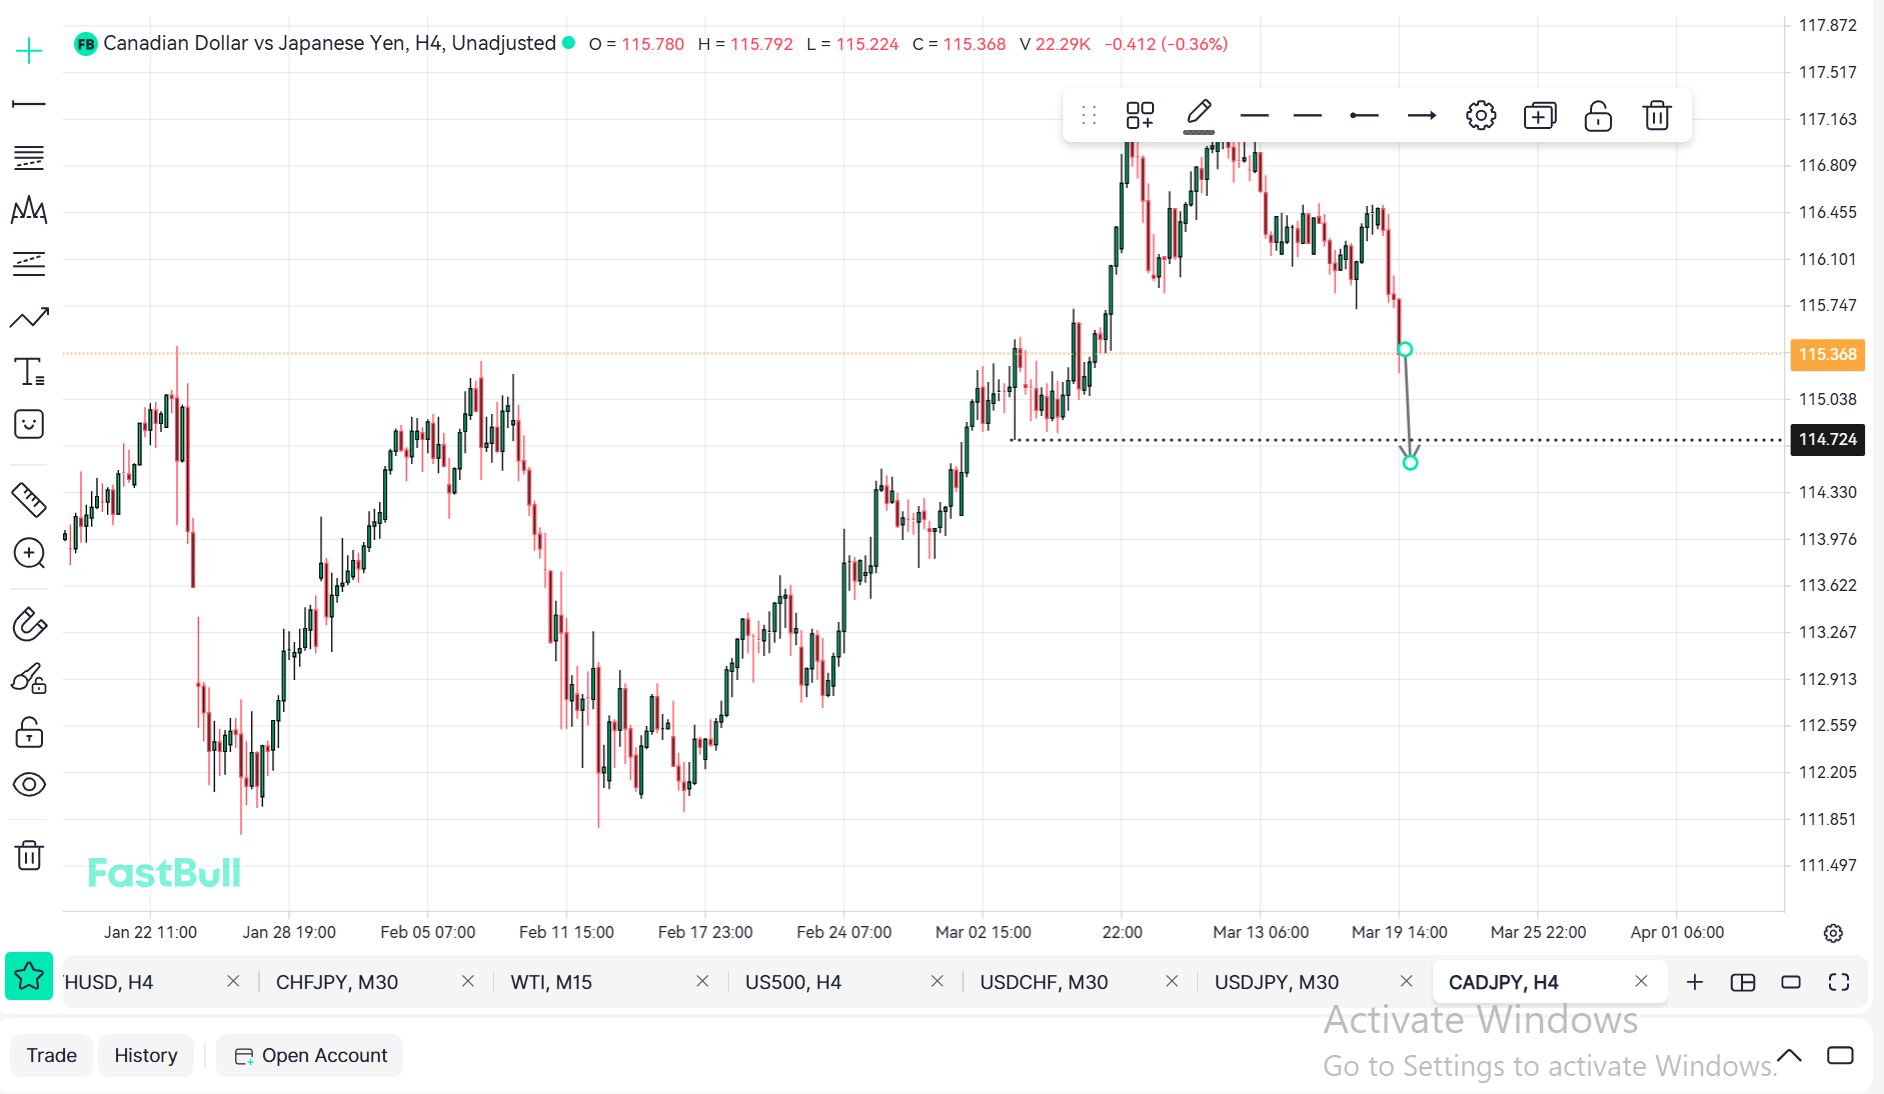
Task: Toggle visibility of all drawings eye icon
Action: [x=29, y=784]
